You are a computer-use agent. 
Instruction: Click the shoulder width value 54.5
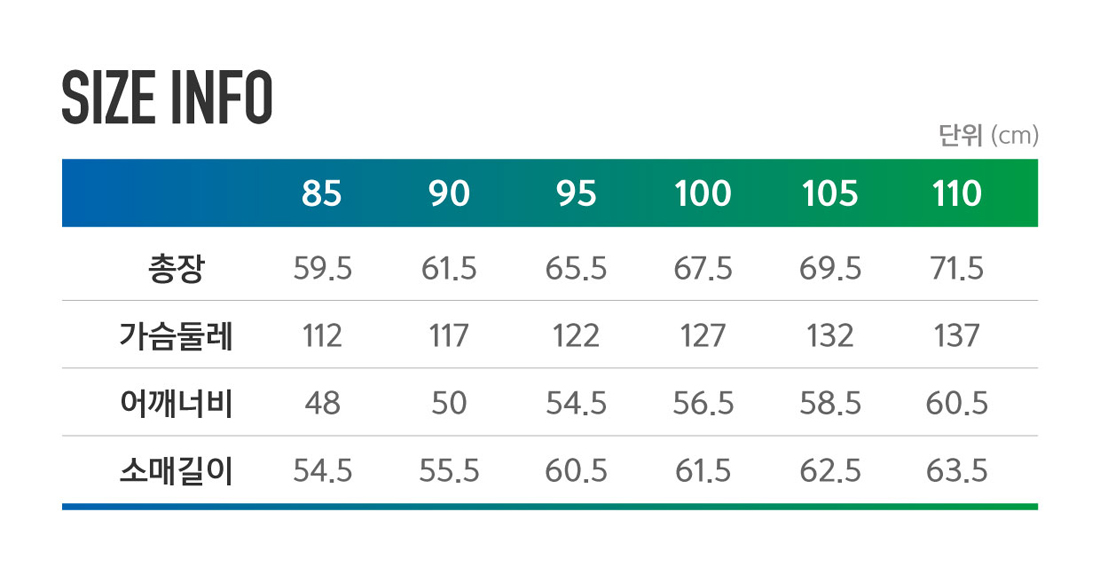click(x=576, y=403)
